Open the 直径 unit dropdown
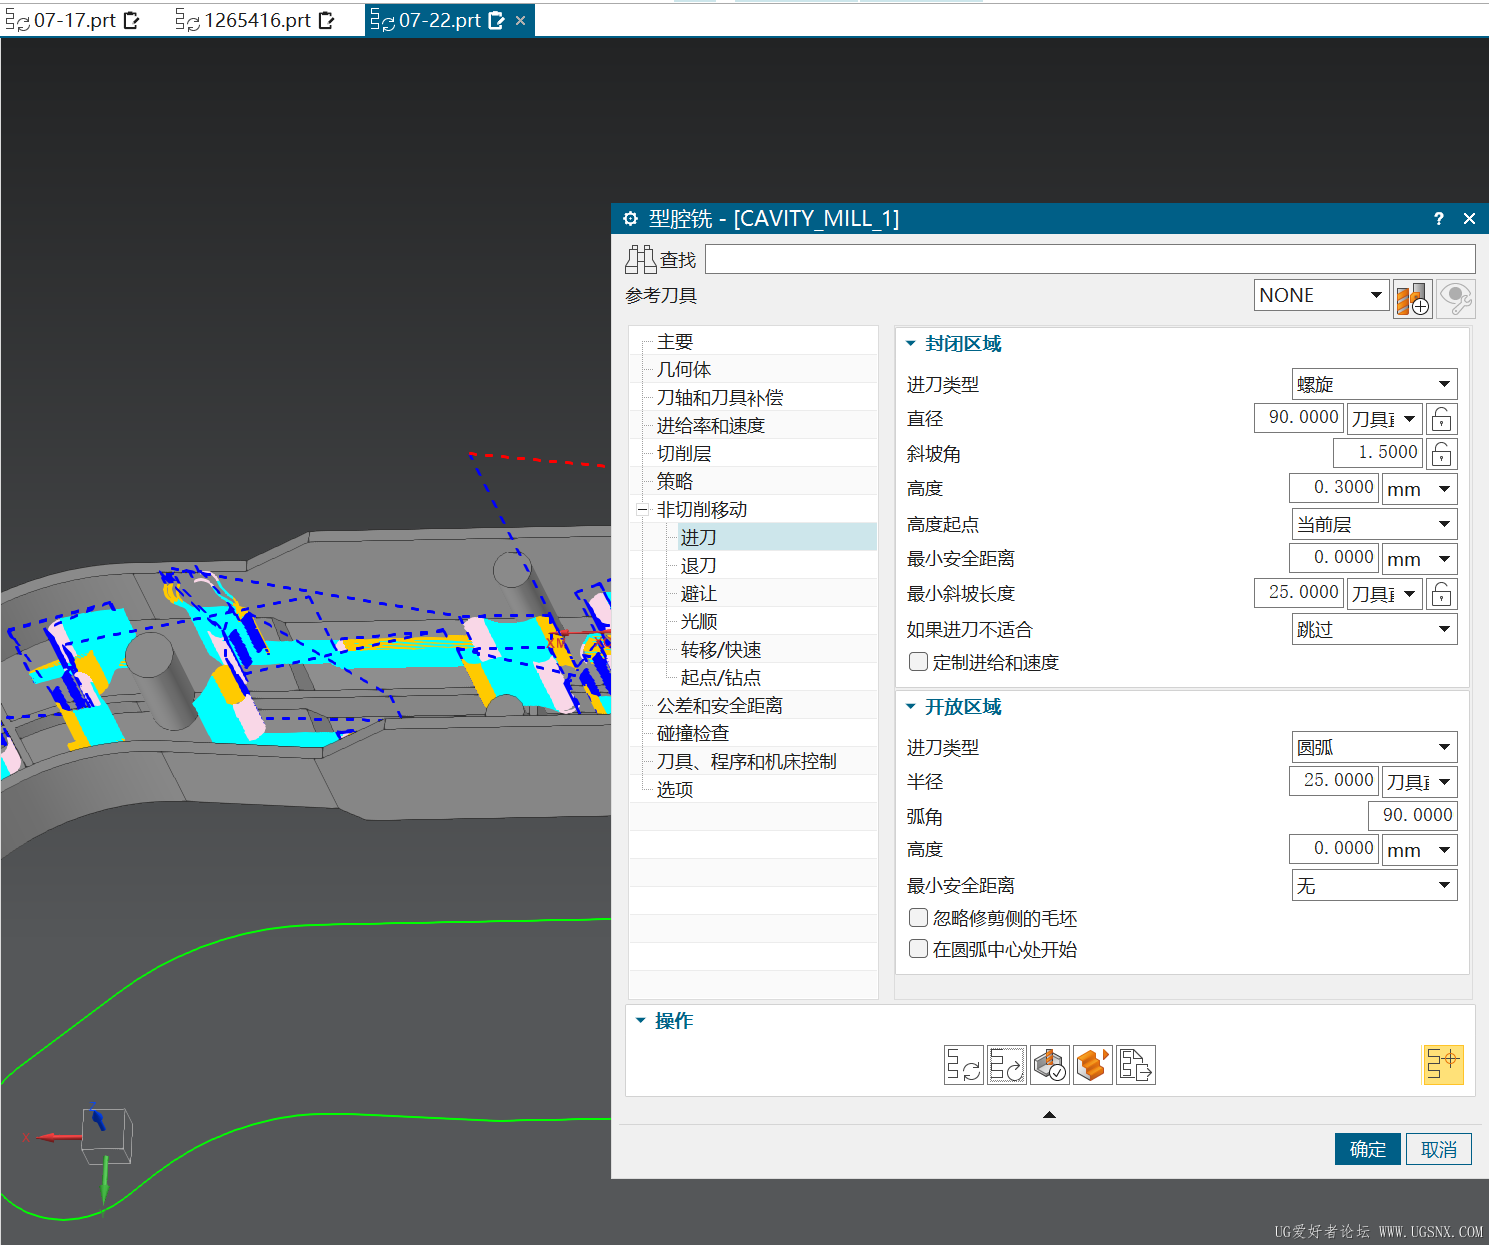Image resolution: width=1489 pixels, height=1245 pixels. coord(1385,419)
